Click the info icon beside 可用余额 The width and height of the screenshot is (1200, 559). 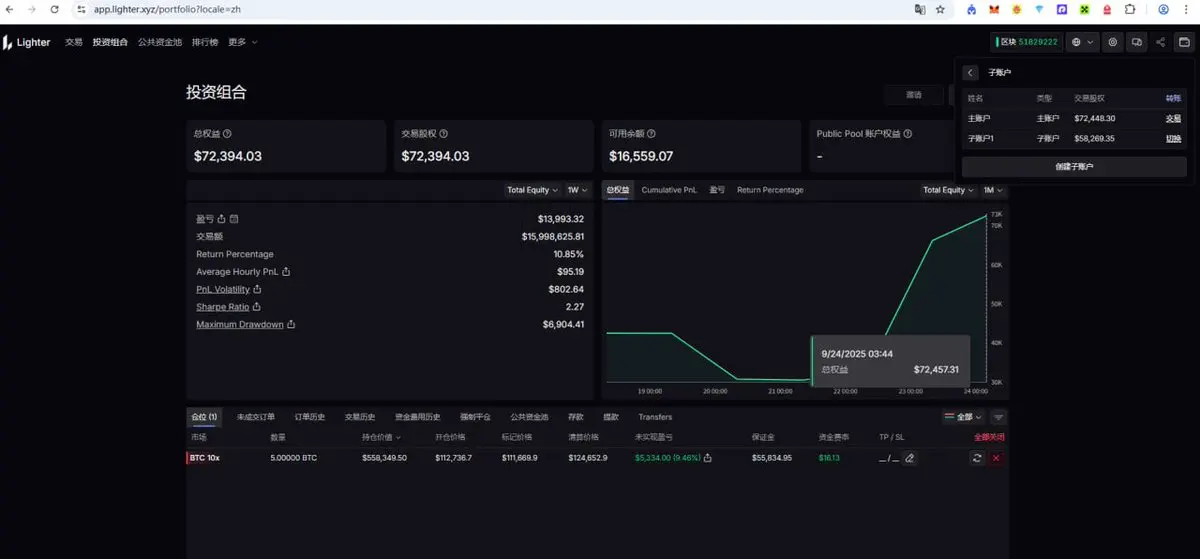(x=652, y=134)
